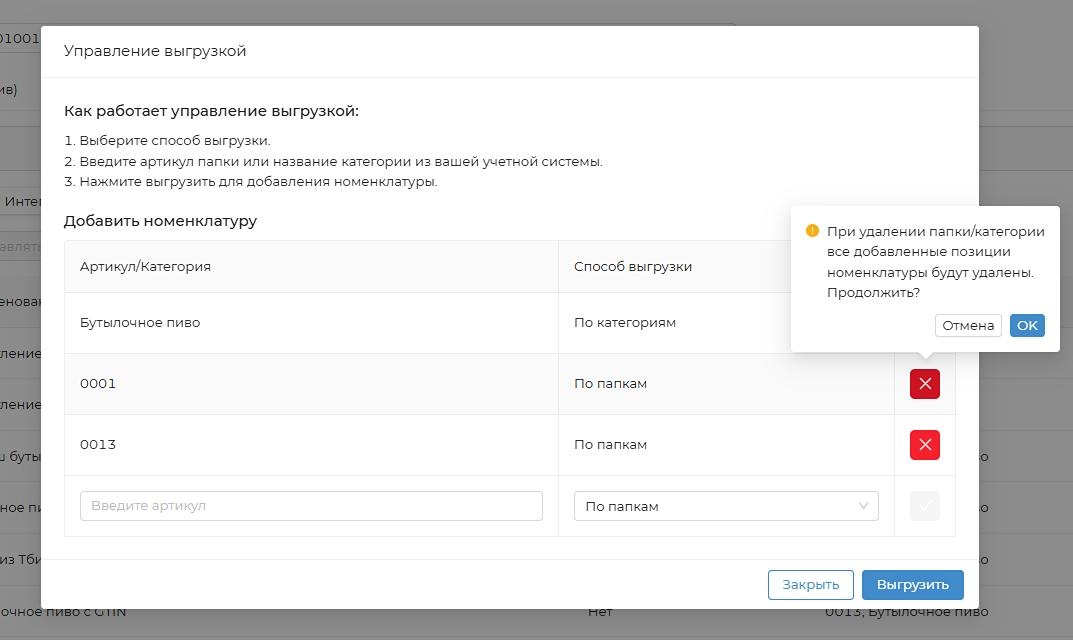Click the "Управление выгрузкой" dialog title
Viewport: 1073px width, 640px height.
point(155,51)
